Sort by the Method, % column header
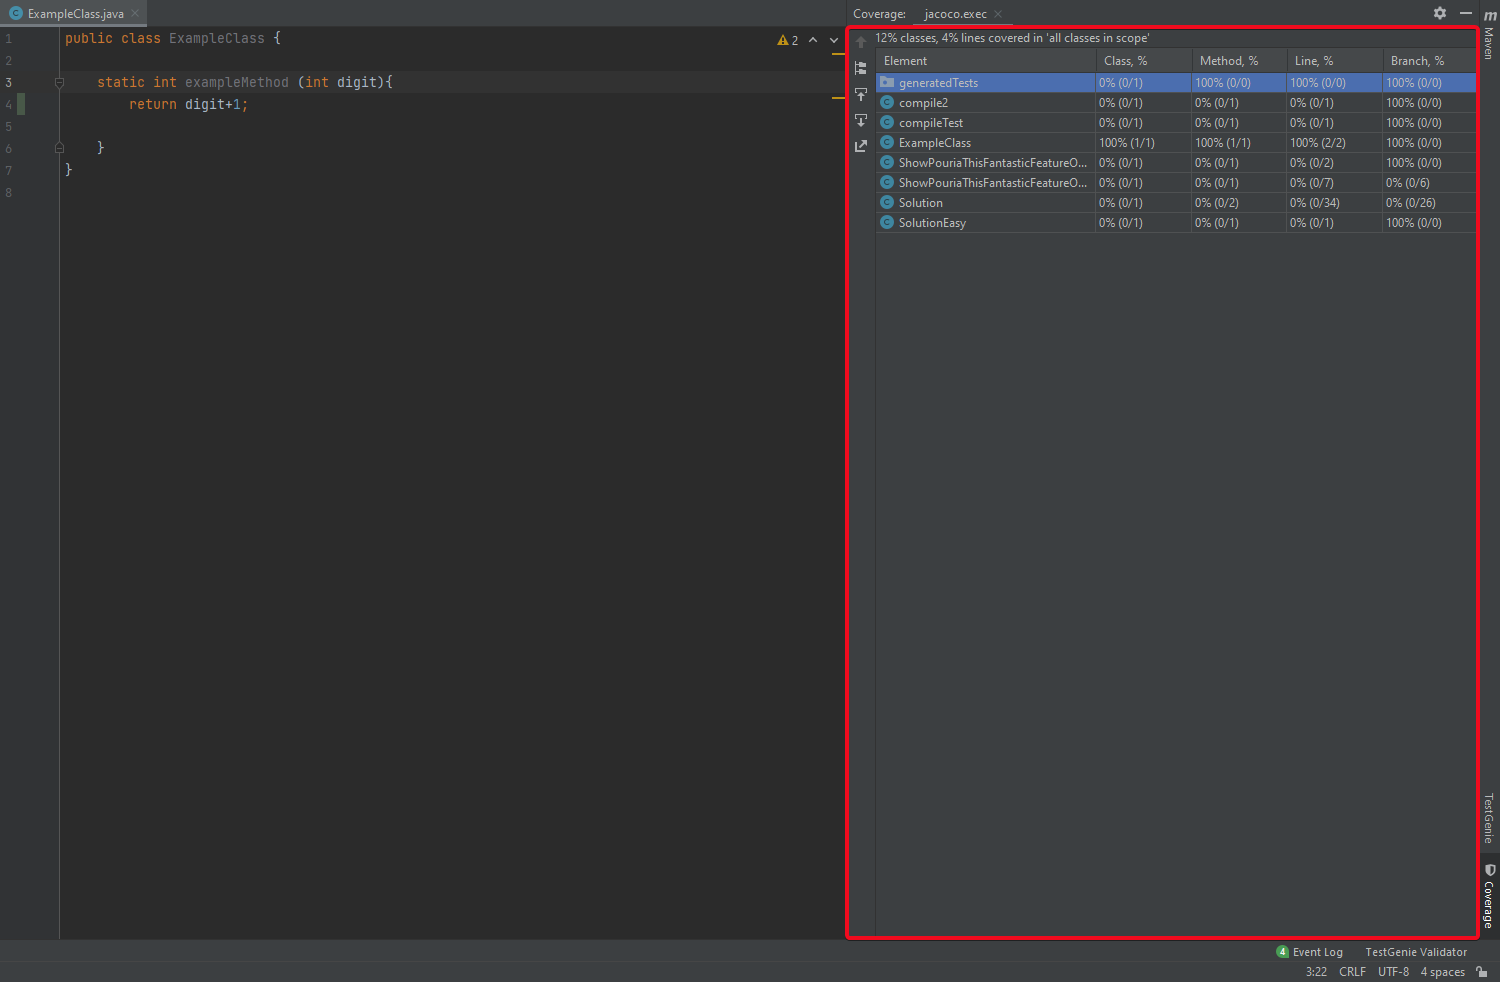The image size is (1500, 982). [1239, 61]
